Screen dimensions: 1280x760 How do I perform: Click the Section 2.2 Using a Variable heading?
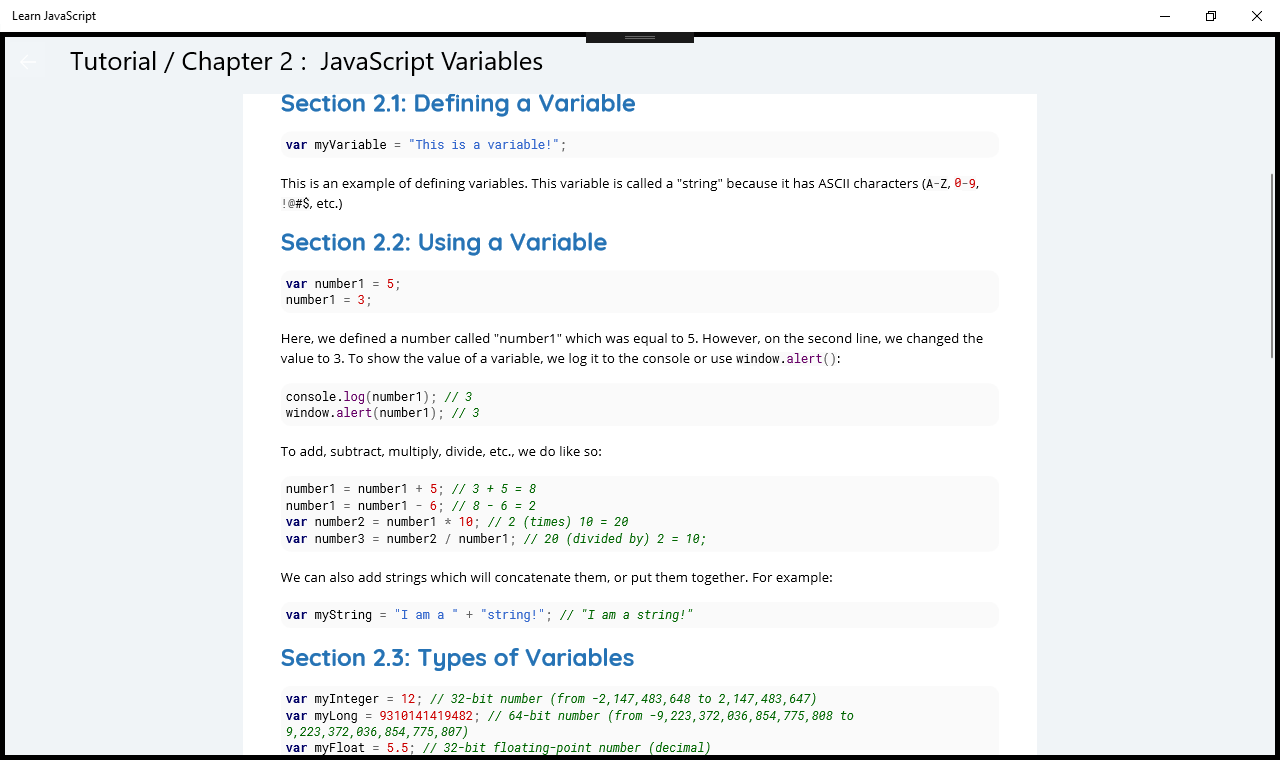tap(444, 243)
